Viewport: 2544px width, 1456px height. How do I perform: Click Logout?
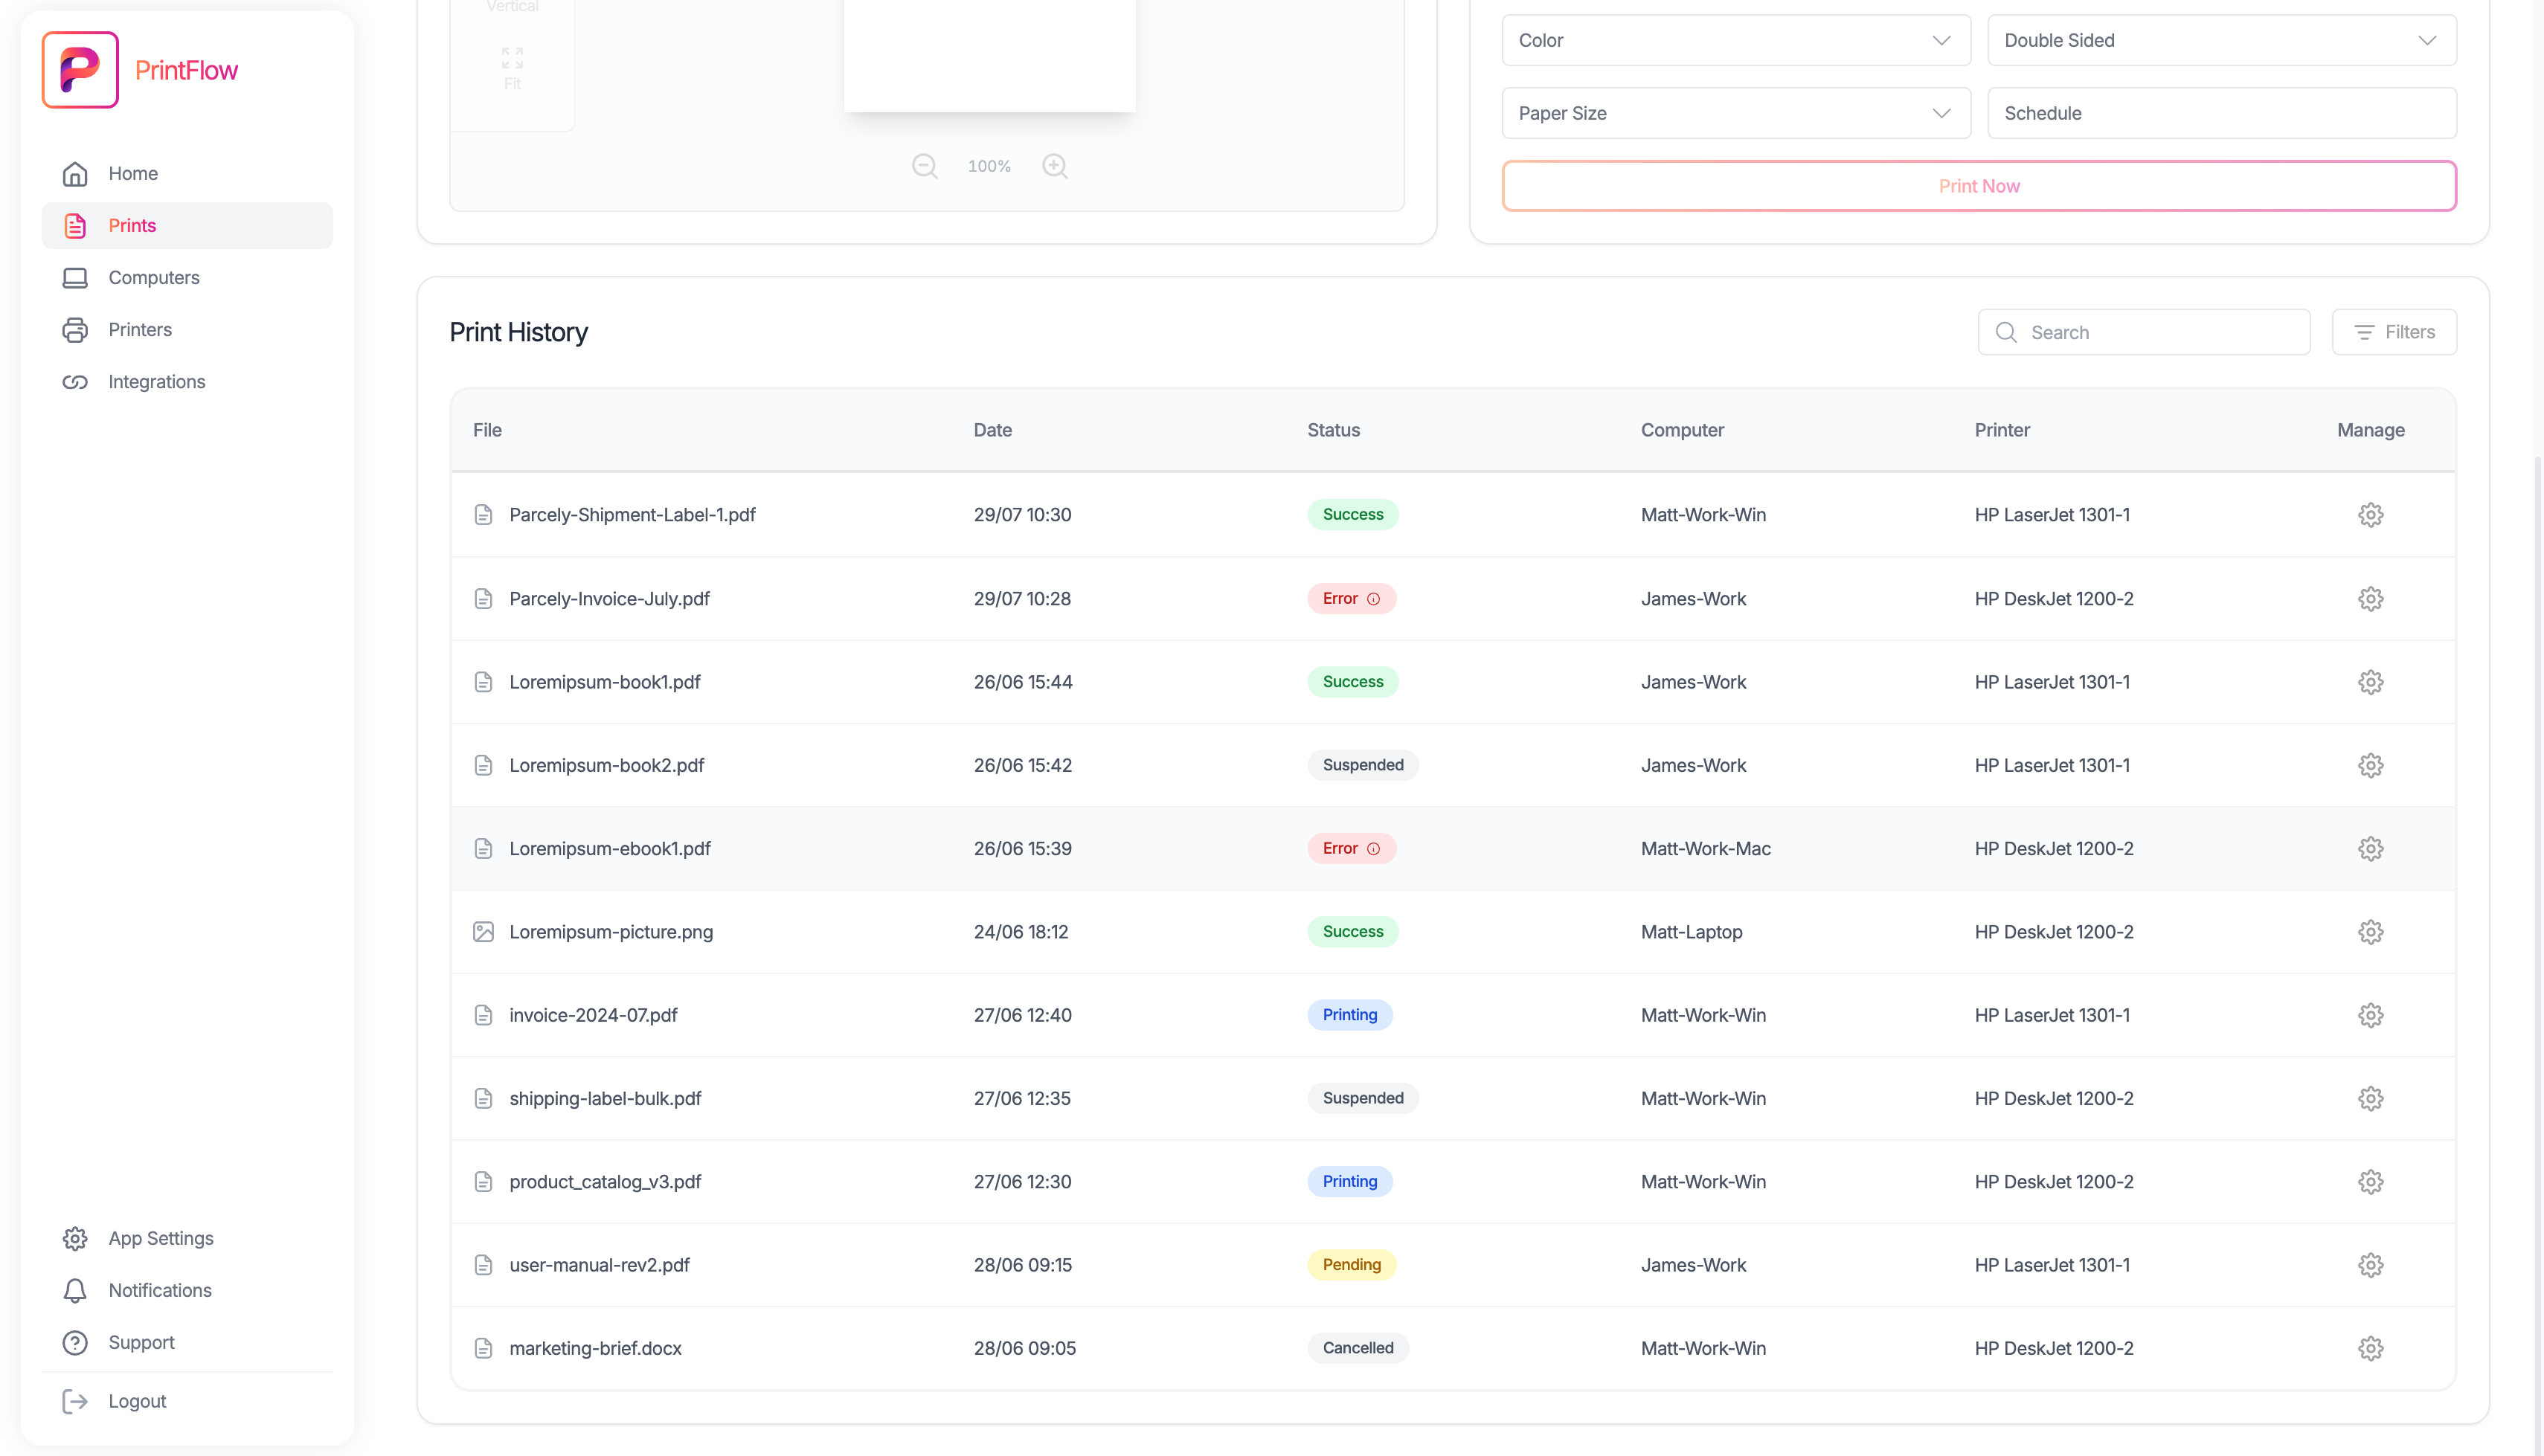point(187,1401)
